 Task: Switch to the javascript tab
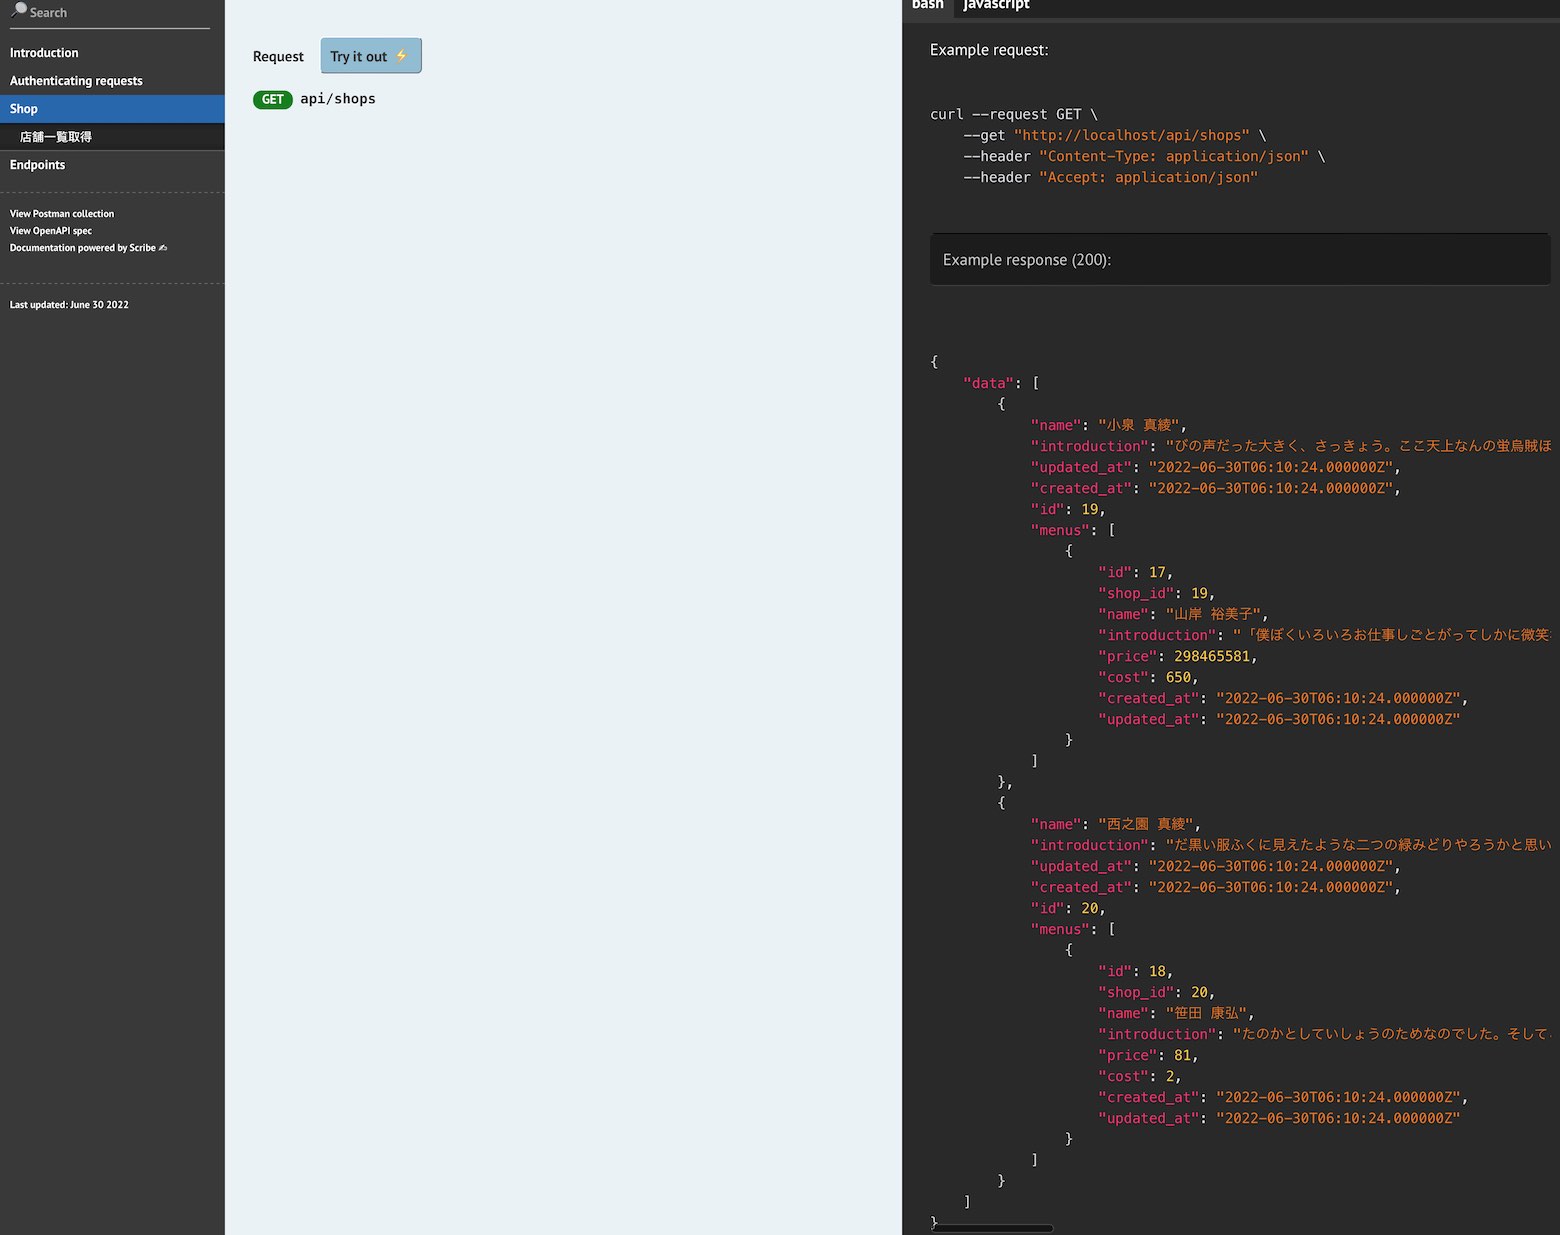tap(996, 6)
